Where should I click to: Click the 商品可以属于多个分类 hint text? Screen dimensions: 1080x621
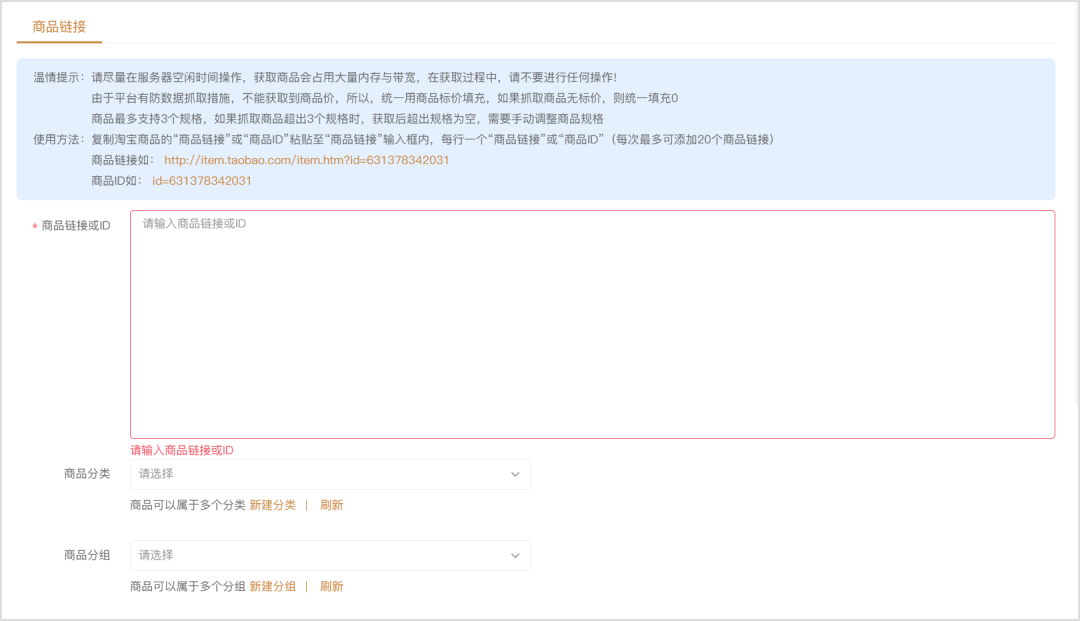187,505
